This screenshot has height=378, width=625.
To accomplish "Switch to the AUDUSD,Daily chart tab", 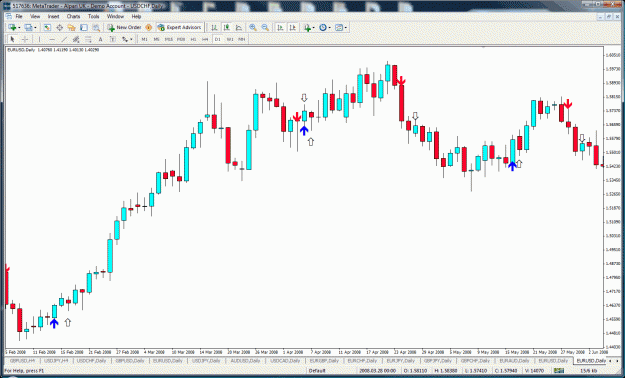I will pyautogui.click(x=245, y=360).
